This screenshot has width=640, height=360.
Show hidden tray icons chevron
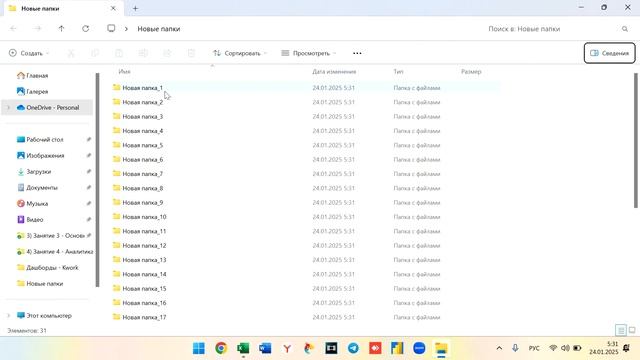499,348
